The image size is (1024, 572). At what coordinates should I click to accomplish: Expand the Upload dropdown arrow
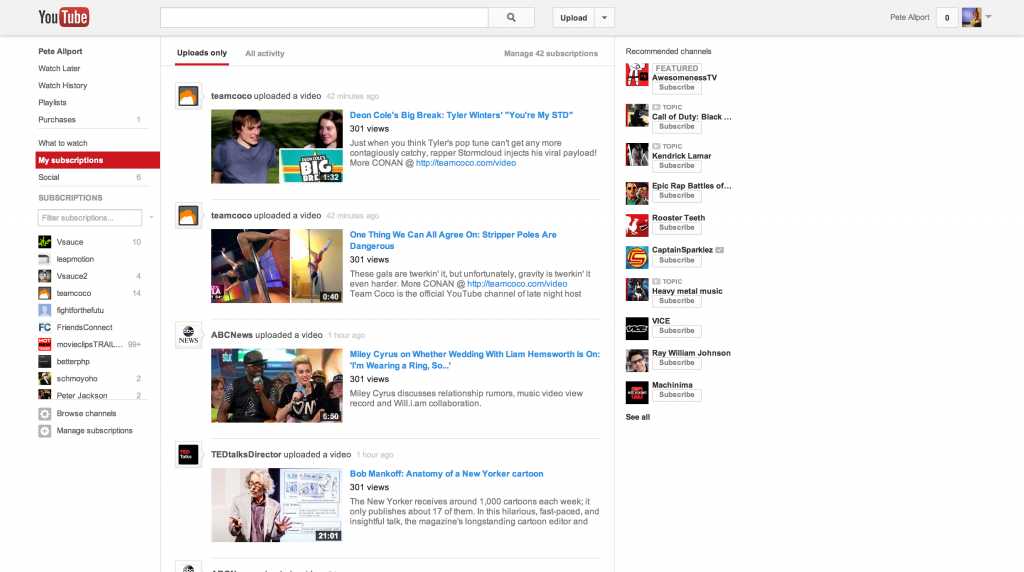click(605, 18)
